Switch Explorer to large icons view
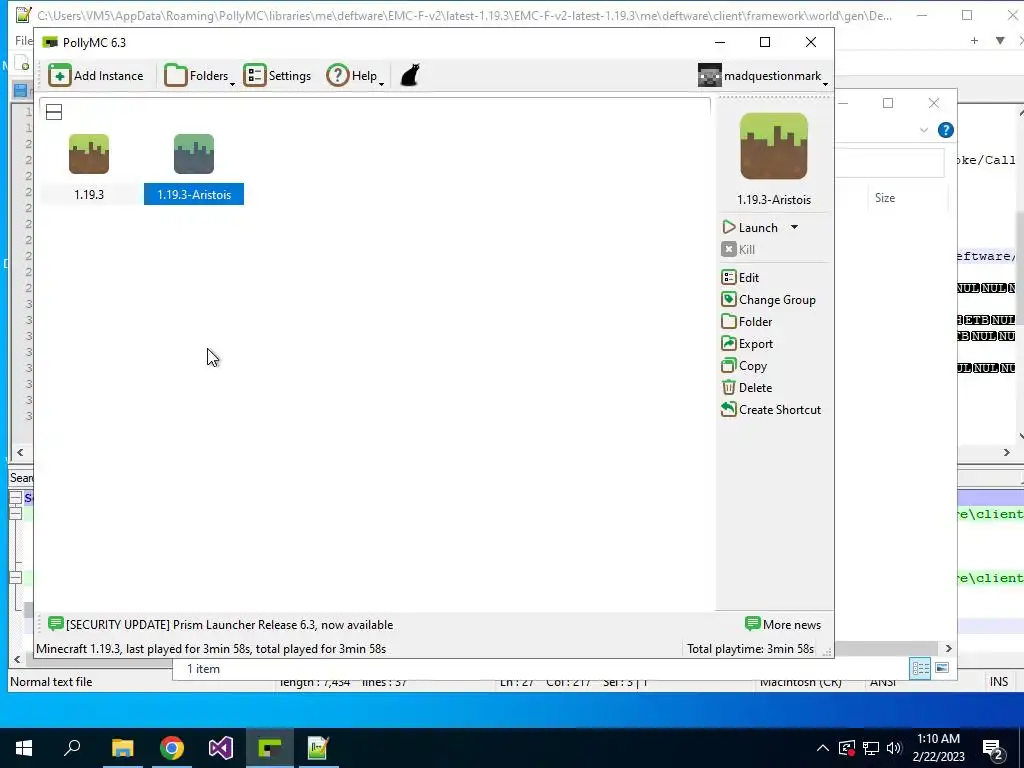 point(942,668)
